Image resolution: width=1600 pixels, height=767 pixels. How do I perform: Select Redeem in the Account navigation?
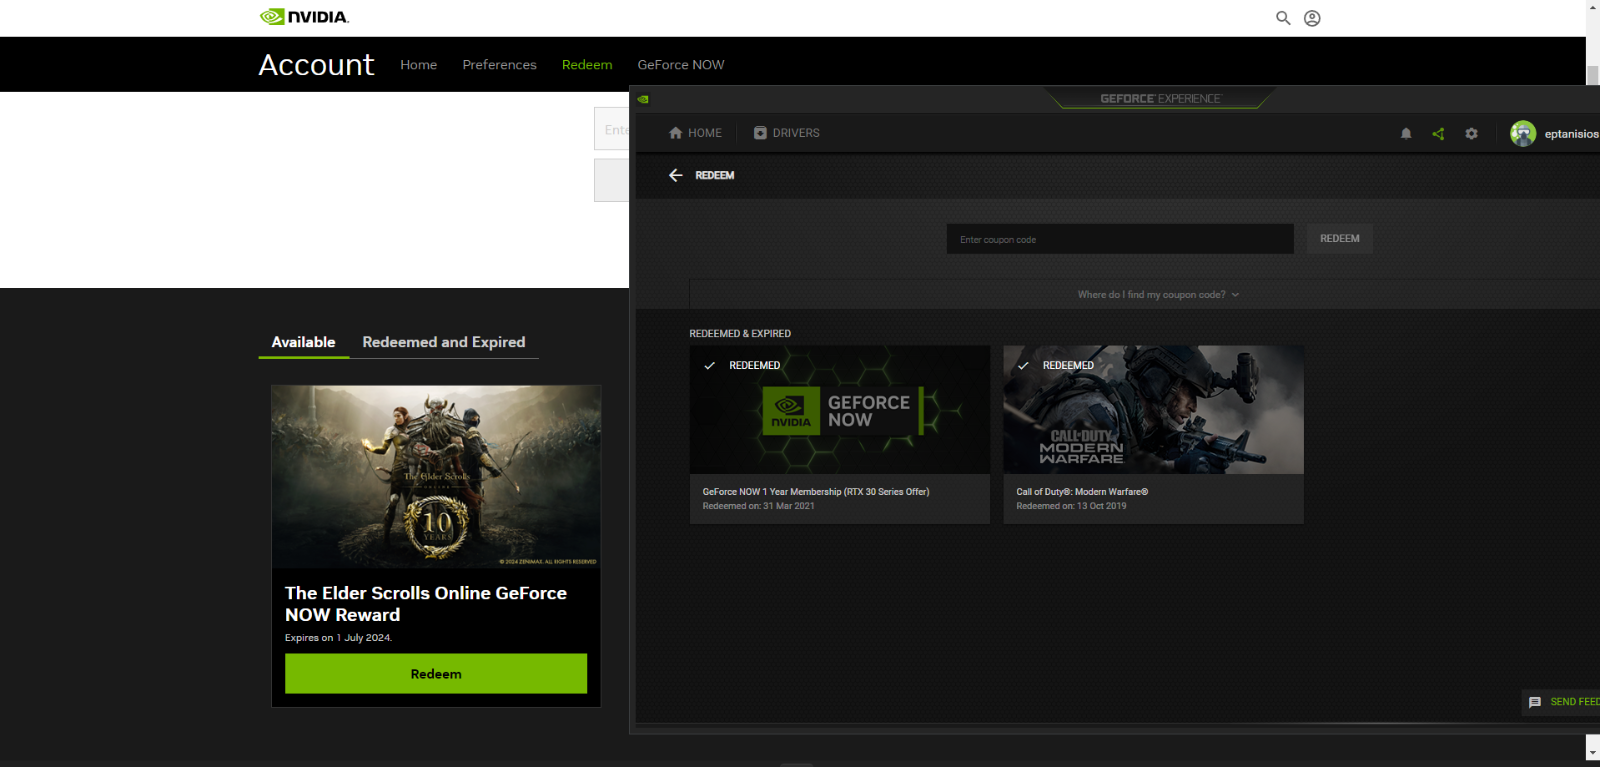[587, 64]
